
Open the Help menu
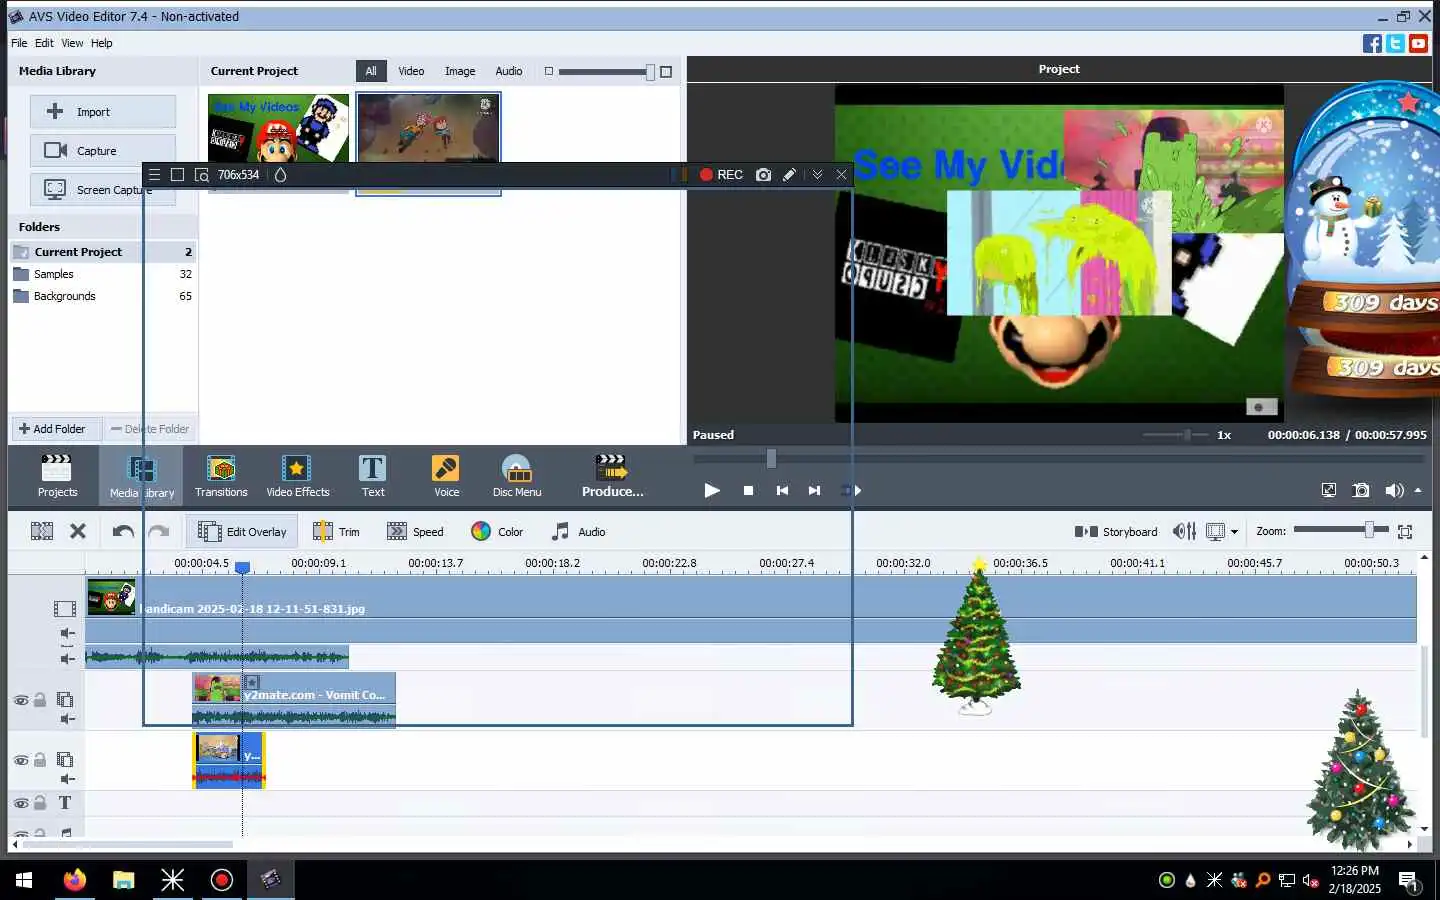click(x=101, y=43)
